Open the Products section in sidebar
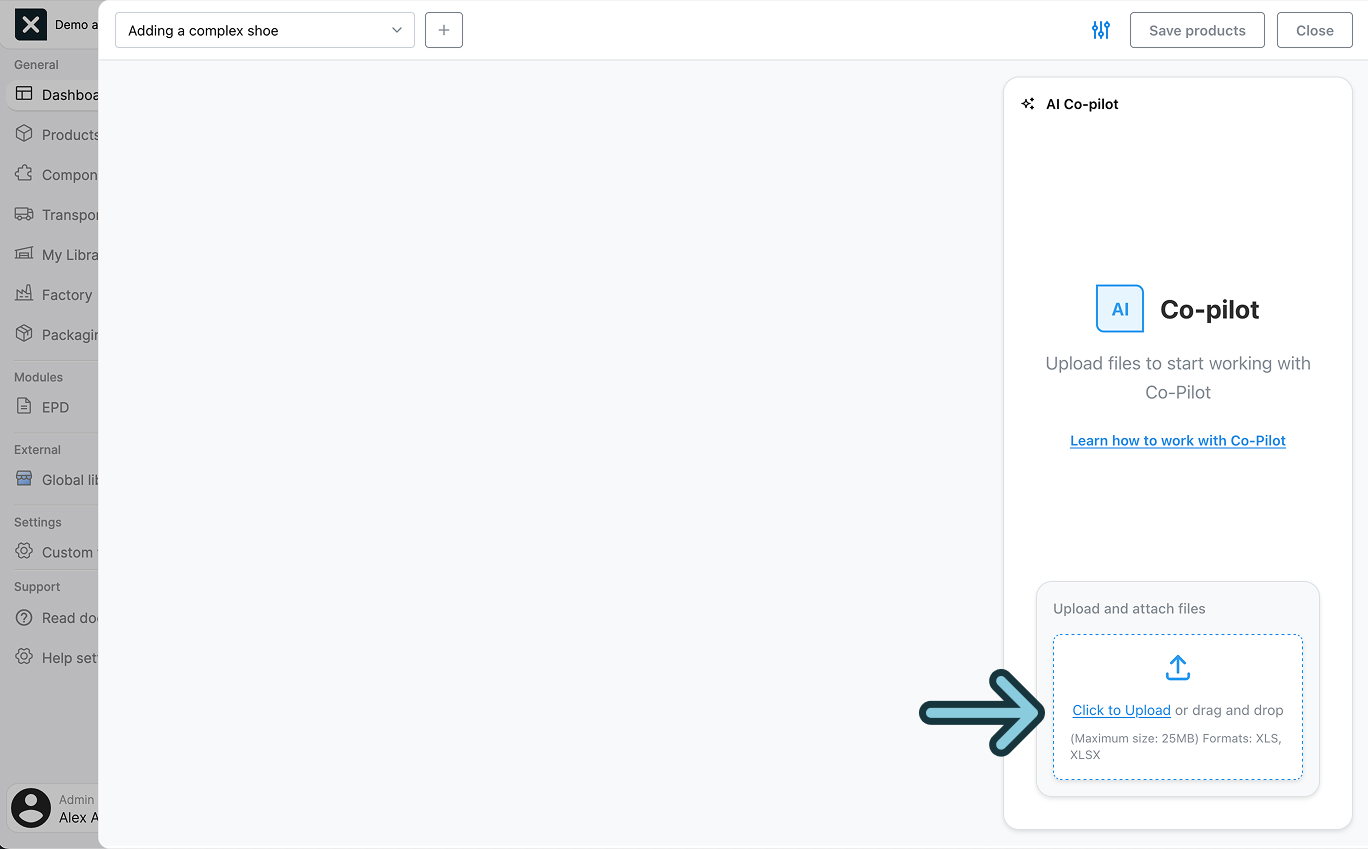This screenshot has height=849, width=1368. pyautogui.click(x=65, y=134)
